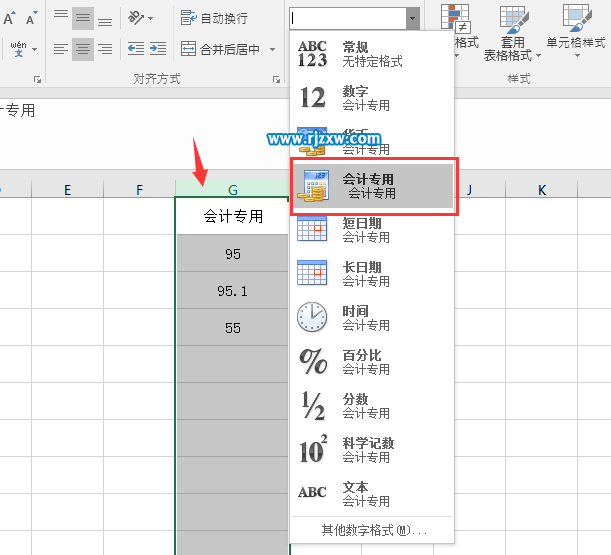Align cell text to the right
611x555 pixels.
pos(105,49)
